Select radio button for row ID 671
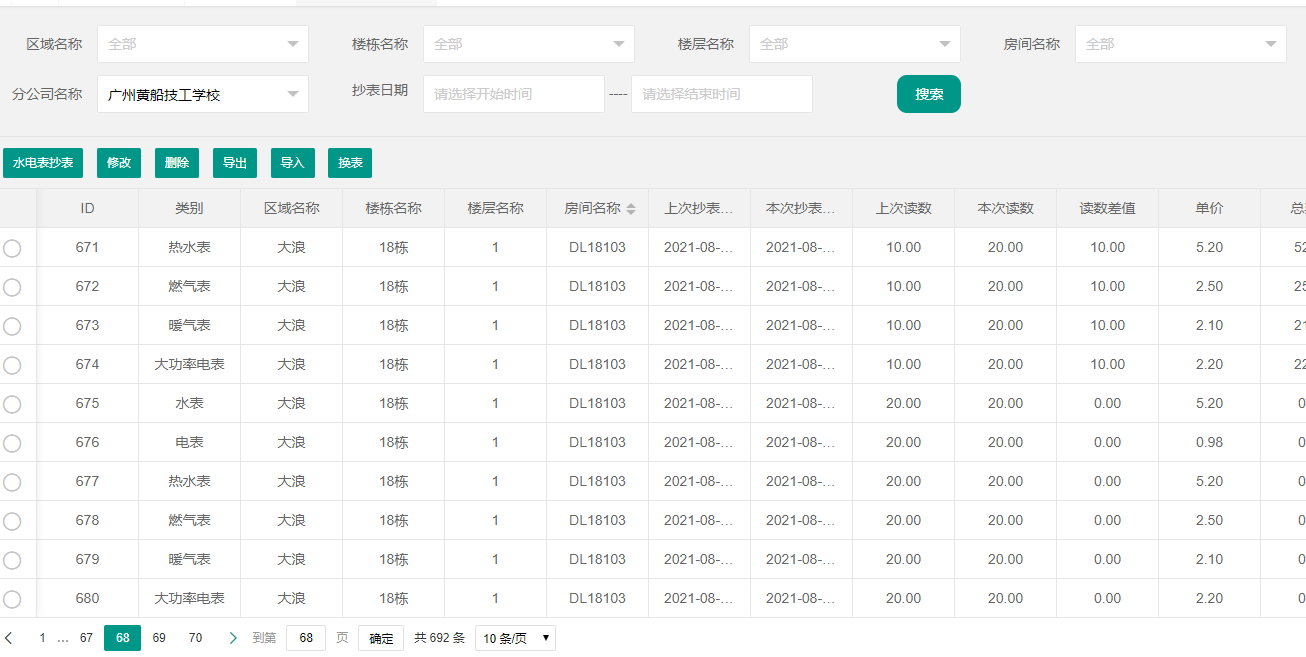Viewport: 1306px width, 657px height. click(12, 248)
